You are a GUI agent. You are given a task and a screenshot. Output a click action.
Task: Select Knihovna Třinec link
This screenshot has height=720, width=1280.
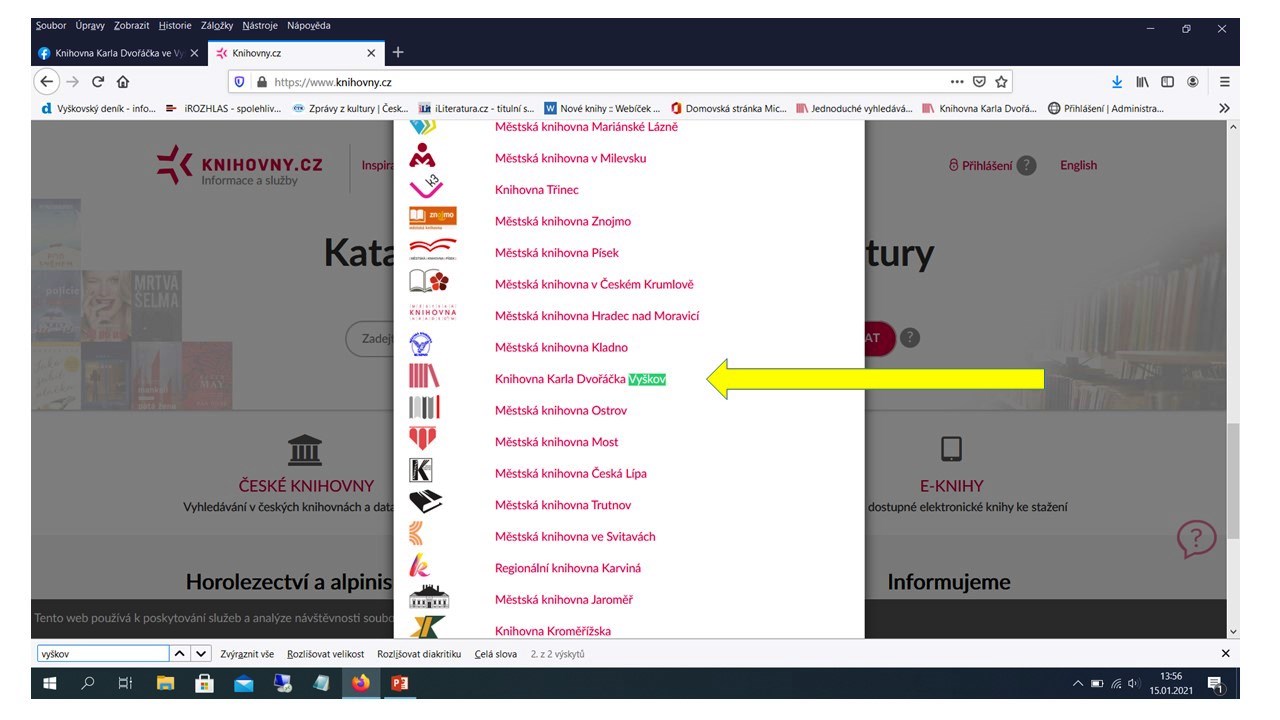click(537, 189)
